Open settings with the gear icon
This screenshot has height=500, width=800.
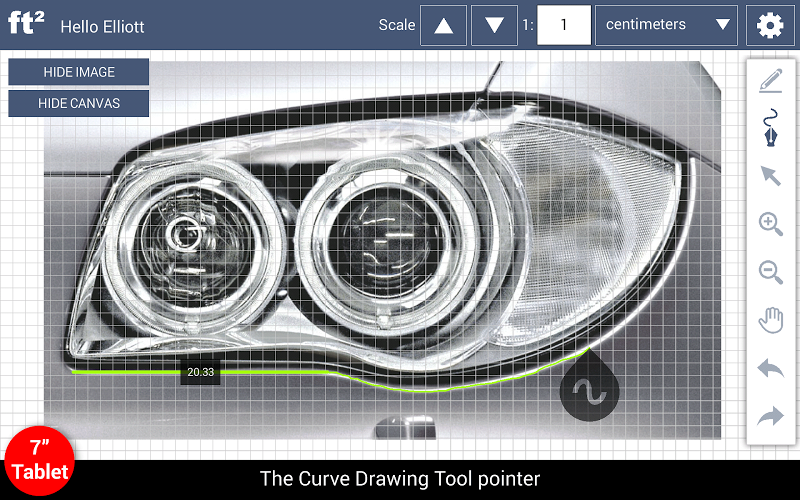click(x=769, y=25)
